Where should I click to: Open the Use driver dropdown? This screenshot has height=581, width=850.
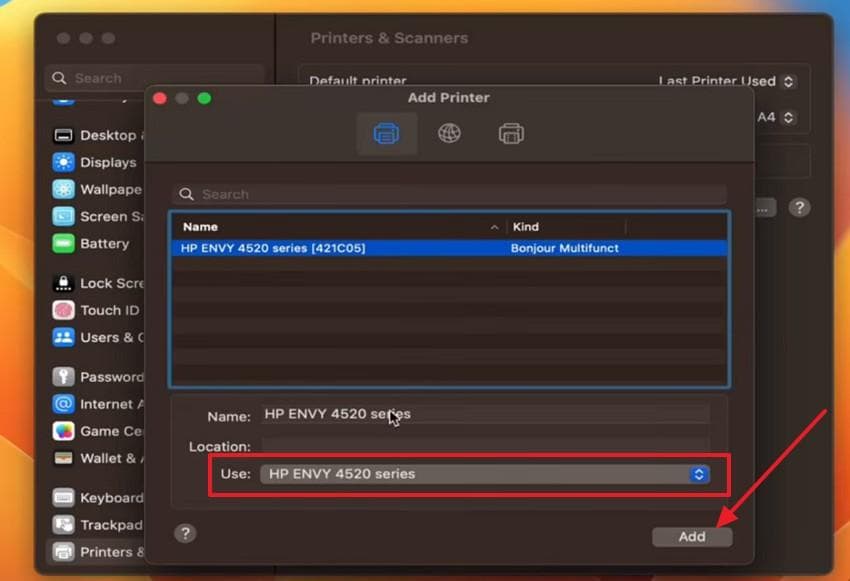click(x=485, y=474)
